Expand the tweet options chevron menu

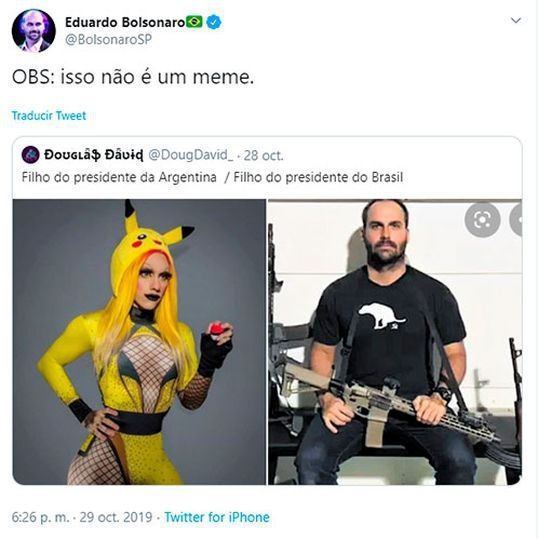pyautogui.click(x=516, y=21)
